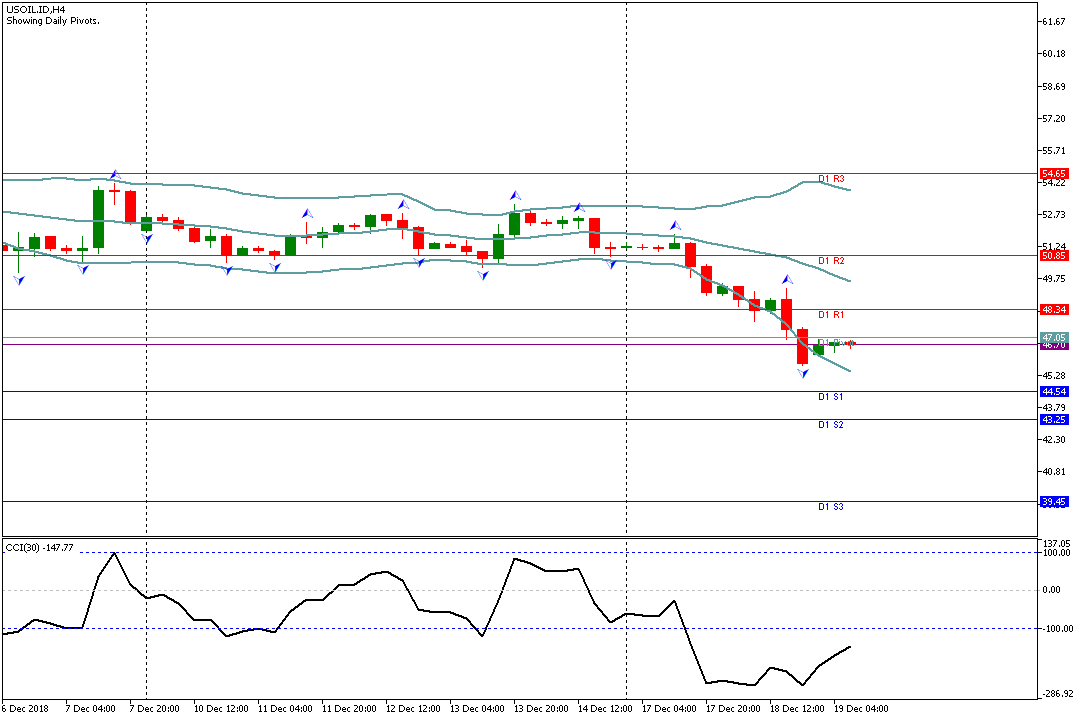Click the 40.81 price axis value
Screen dimensions: 1080x720
point(1054,472)
